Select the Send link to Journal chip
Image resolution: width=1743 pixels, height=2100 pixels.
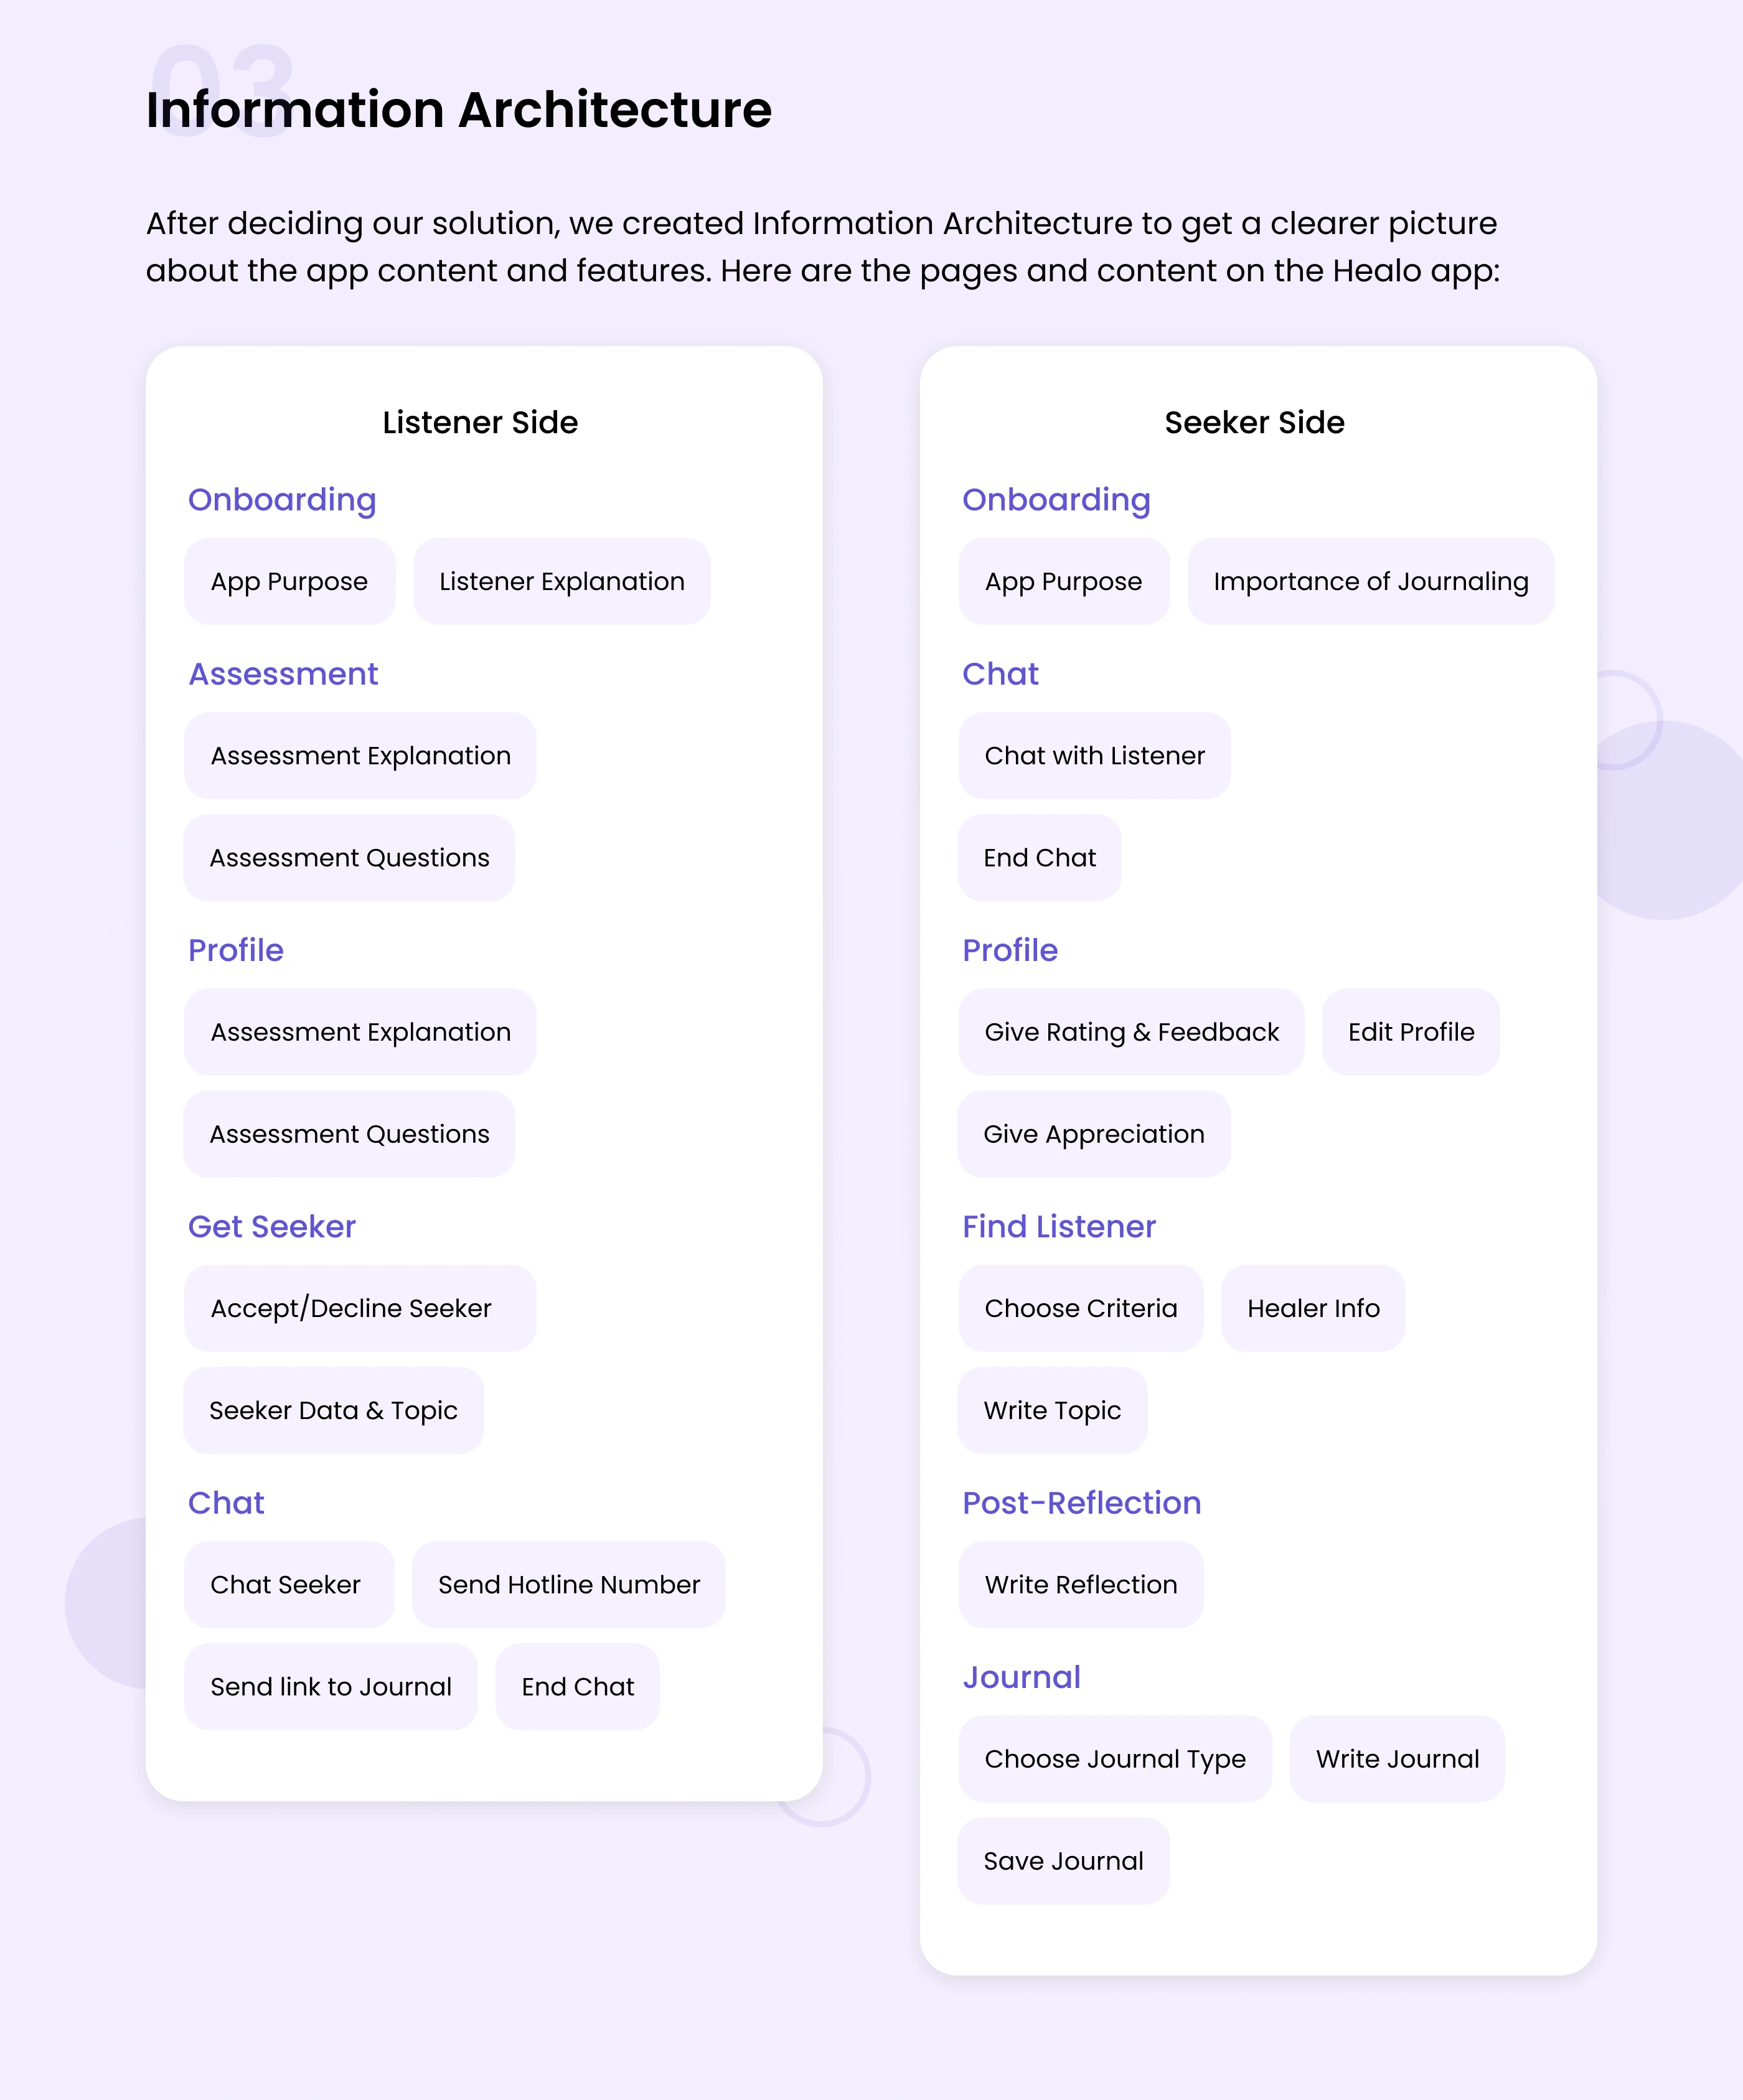coord(330,1687)
